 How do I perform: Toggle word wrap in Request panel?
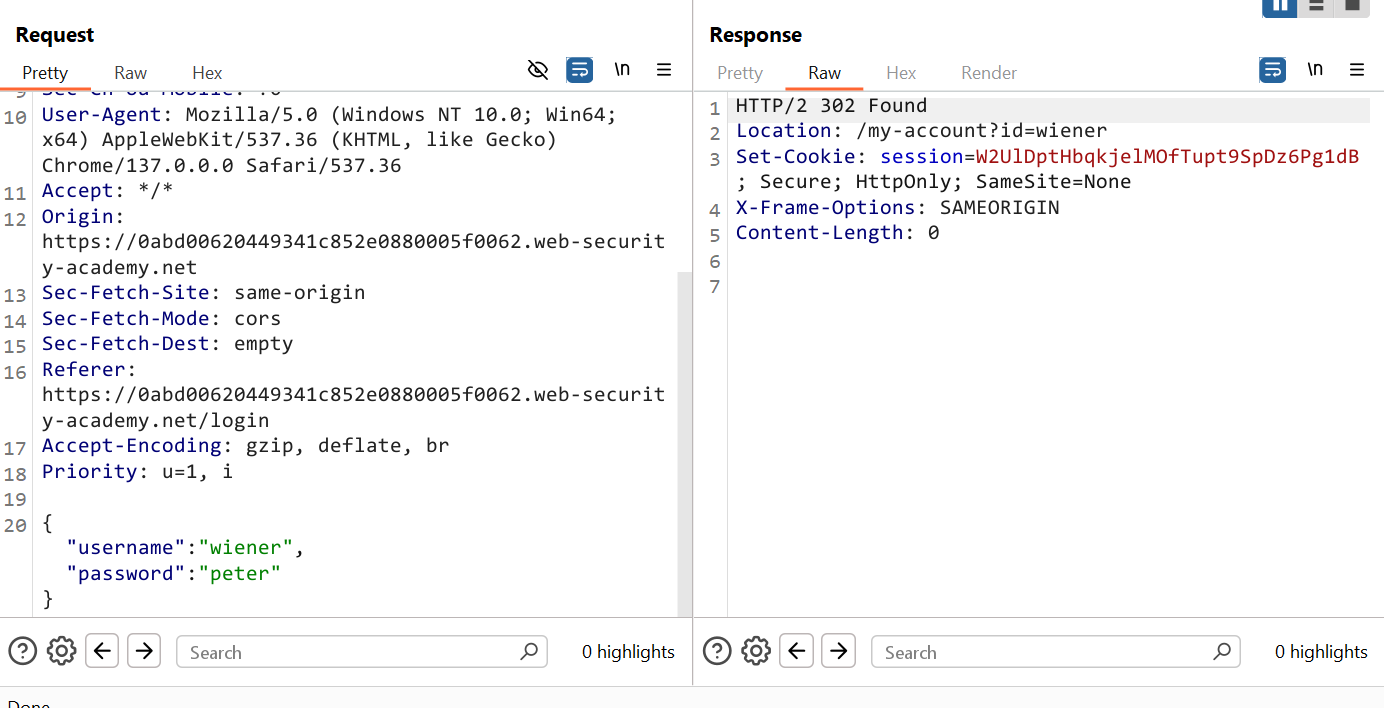[579, 70]
